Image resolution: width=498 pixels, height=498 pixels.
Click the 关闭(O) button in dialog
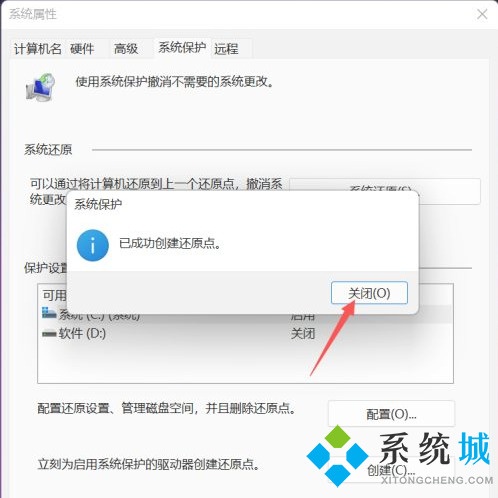[369, 293]
